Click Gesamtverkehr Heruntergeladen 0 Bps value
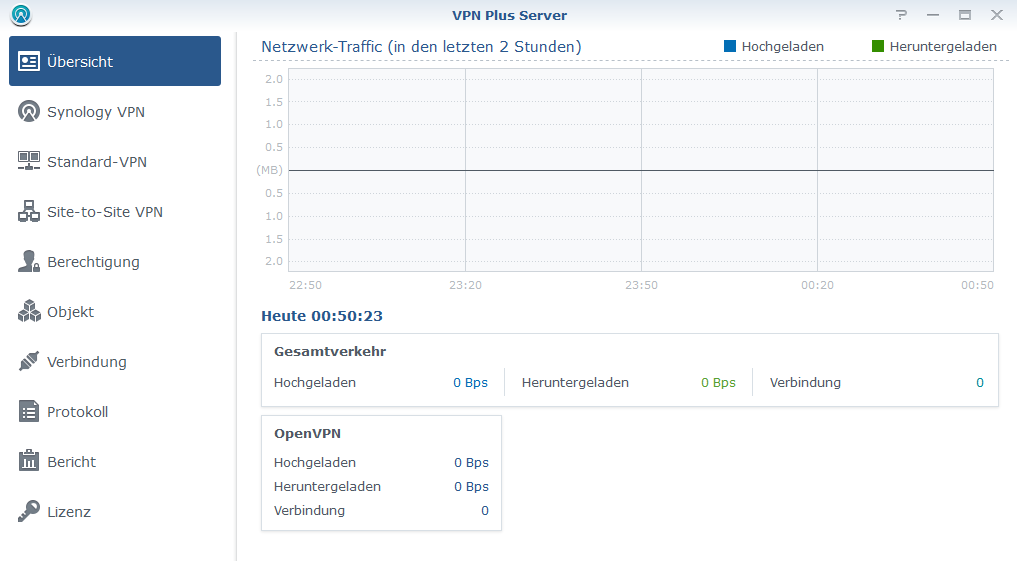This screenshot has width=1017, height=561. click(718, 383)
